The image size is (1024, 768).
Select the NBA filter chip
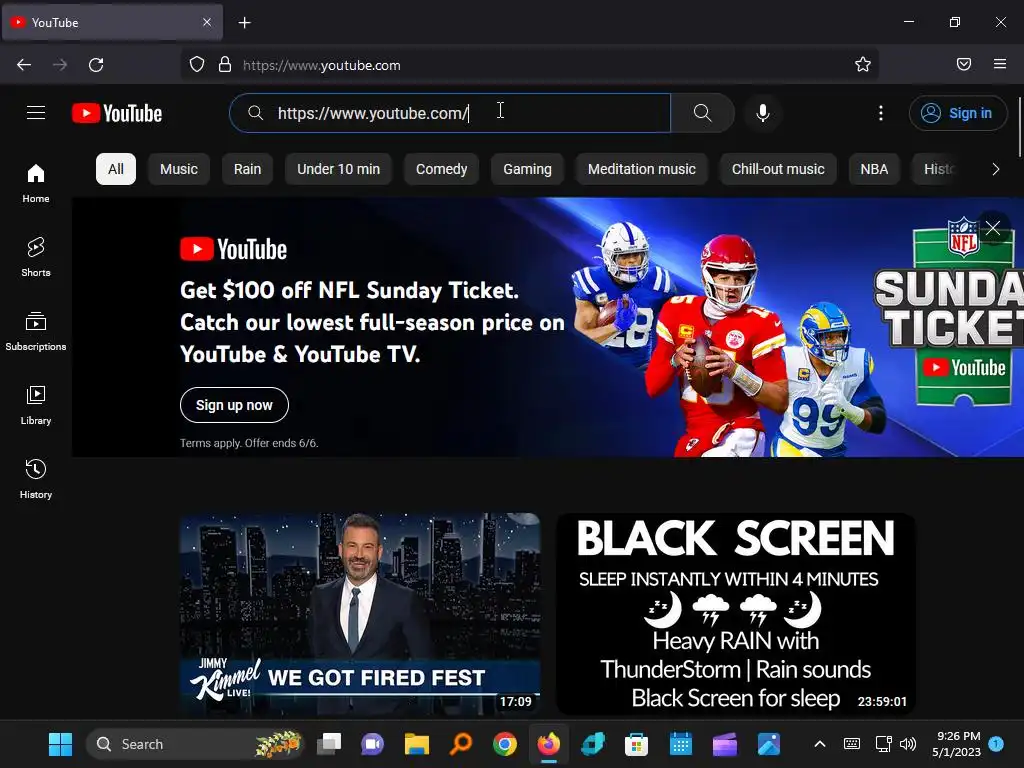(x=874, y=169)
